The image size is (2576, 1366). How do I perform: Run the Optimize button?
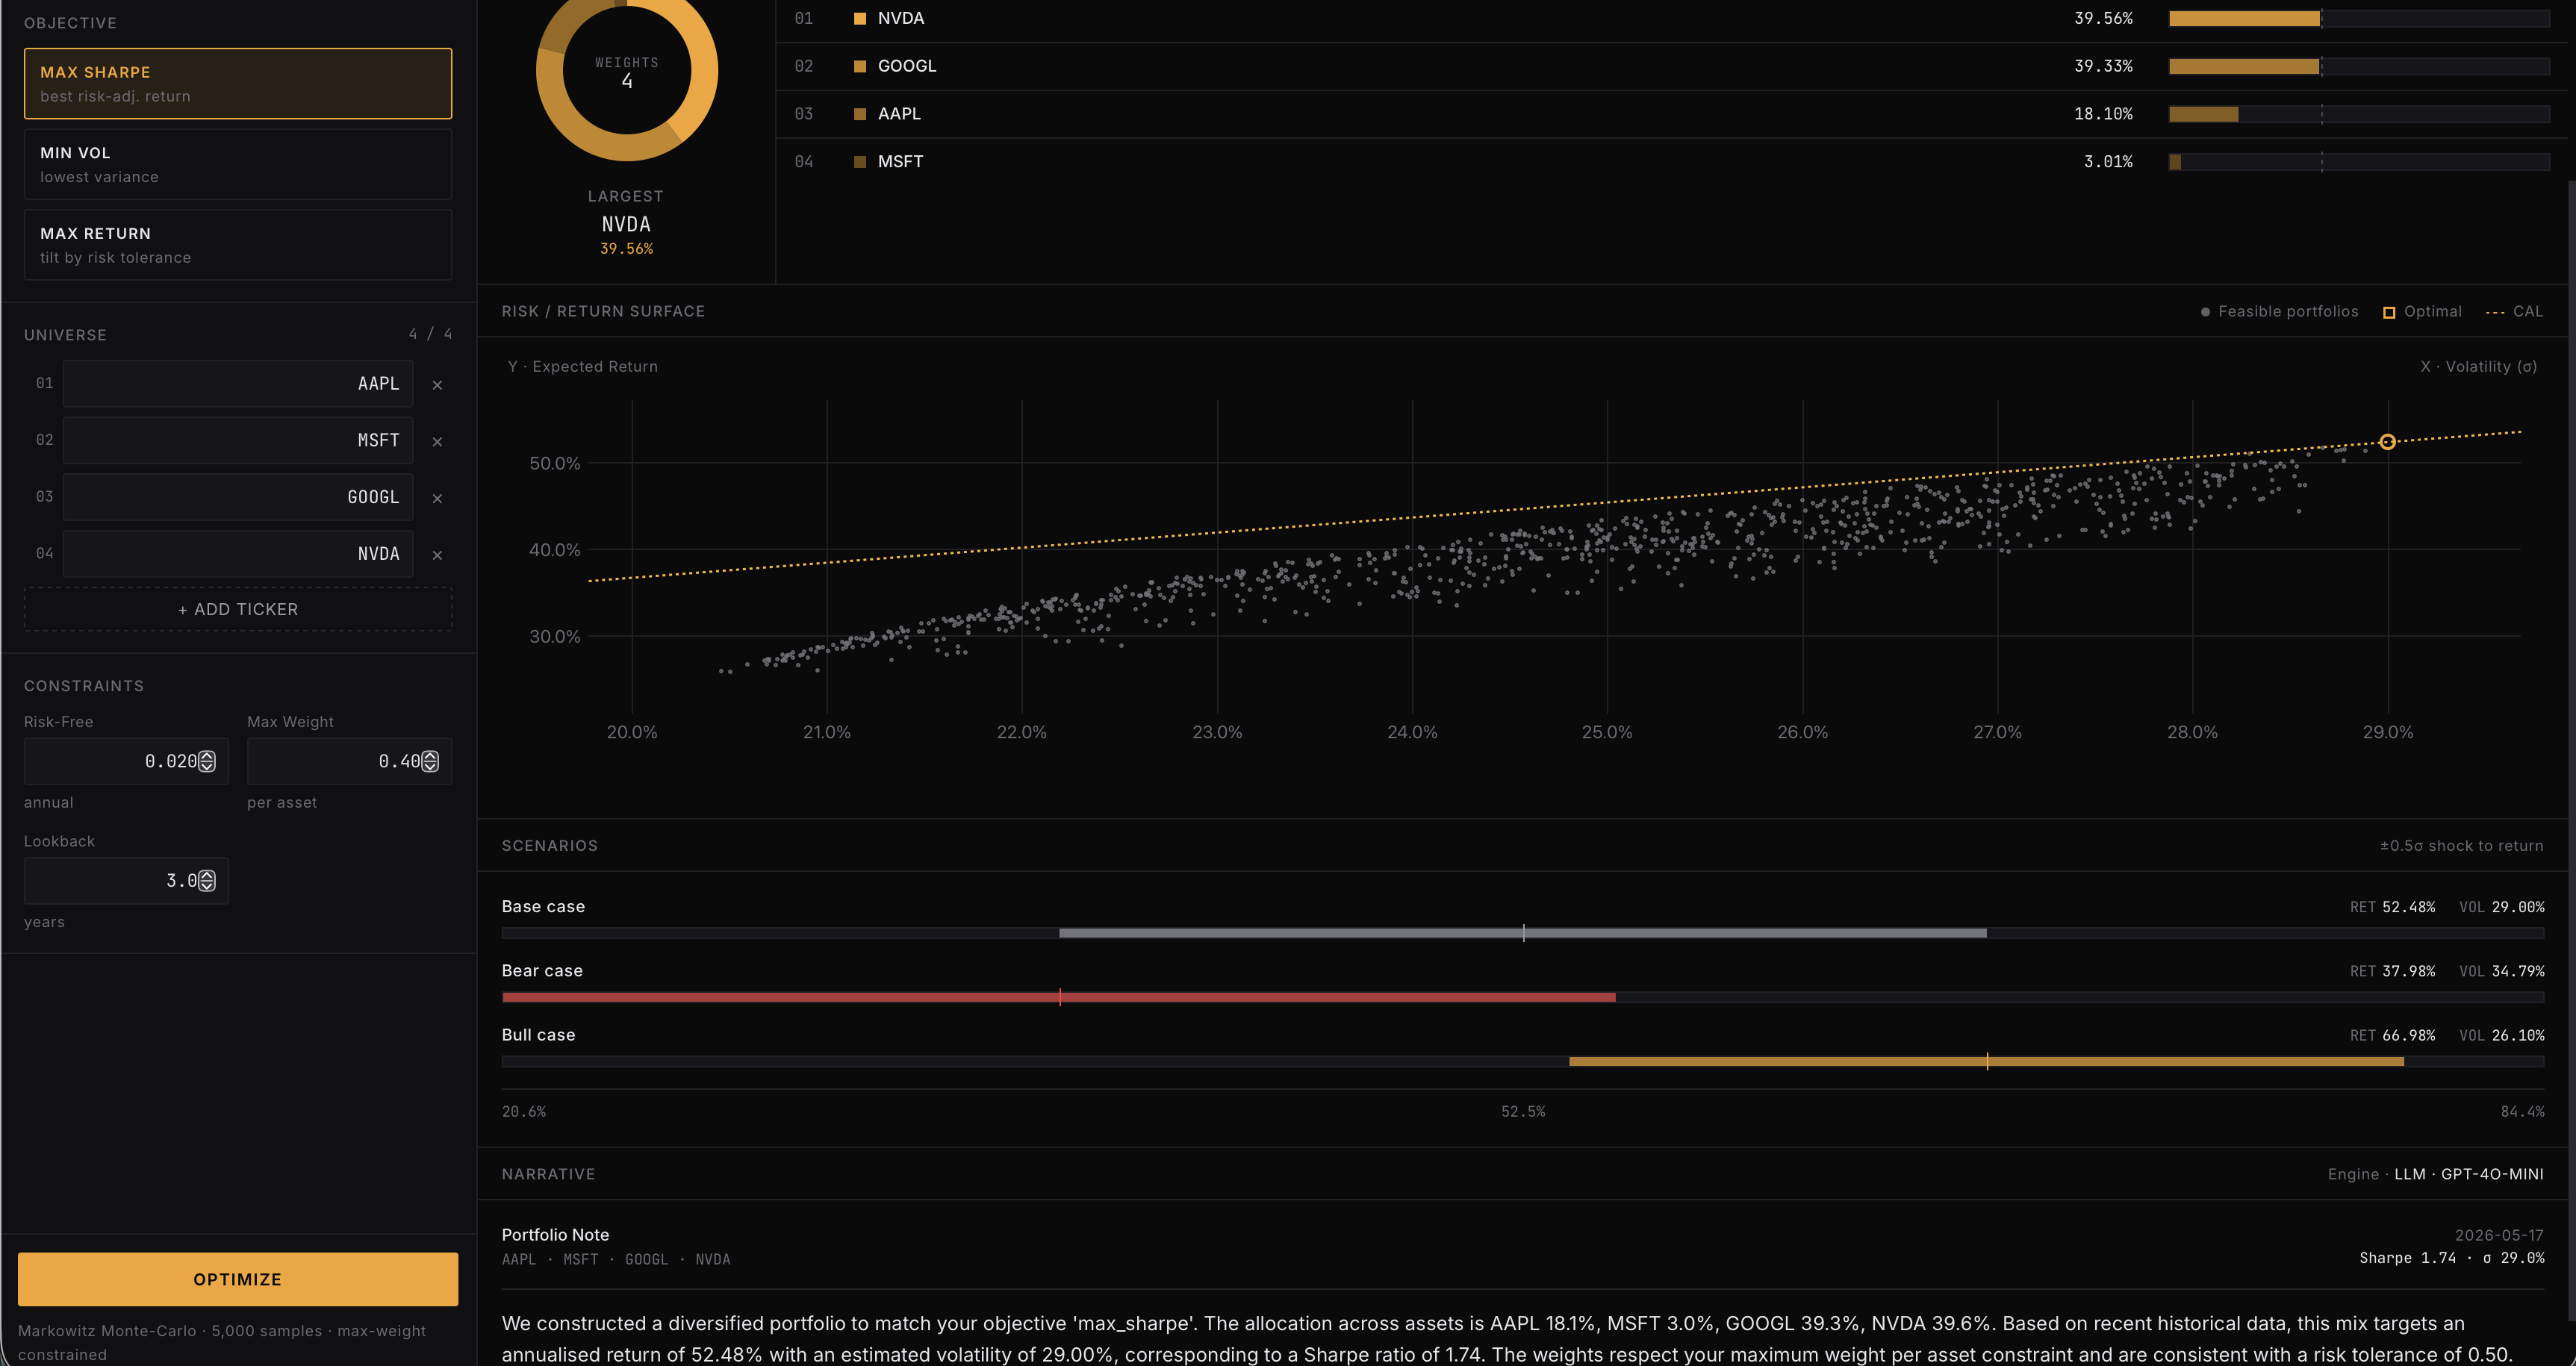(238, 1279)
